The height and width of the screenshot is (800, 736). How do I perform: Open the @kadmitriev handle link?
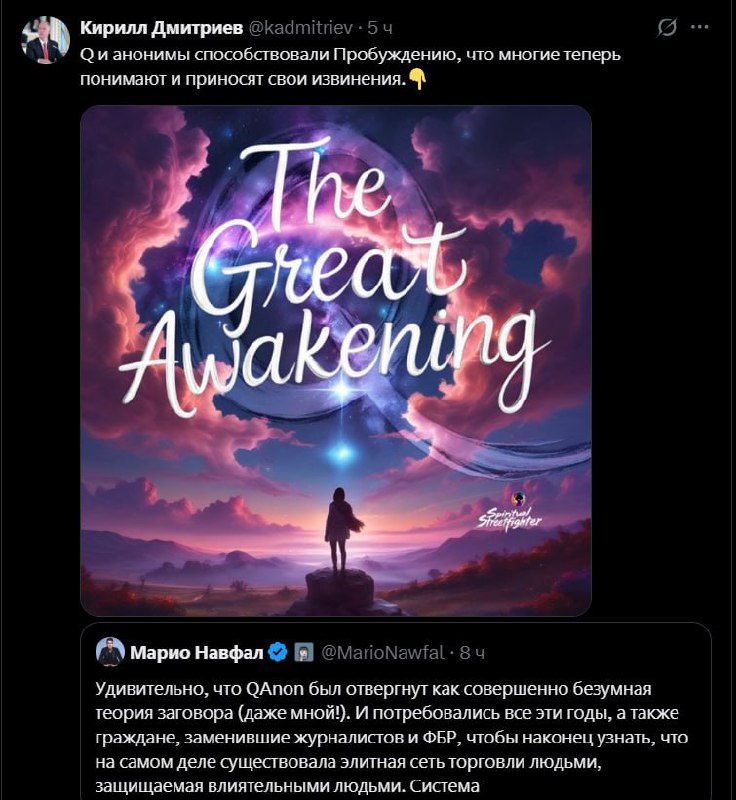click(x=300, y=28)
